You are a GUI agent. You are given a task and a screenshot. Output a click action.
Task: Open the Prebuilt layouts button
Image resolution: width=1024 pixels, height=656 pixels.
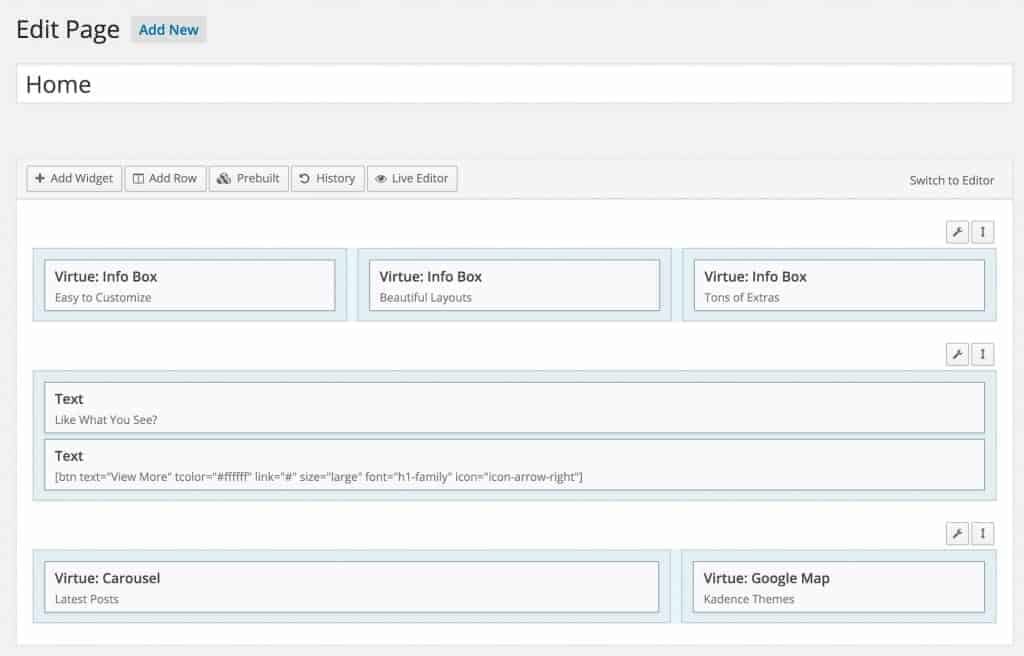coord(249,178)
